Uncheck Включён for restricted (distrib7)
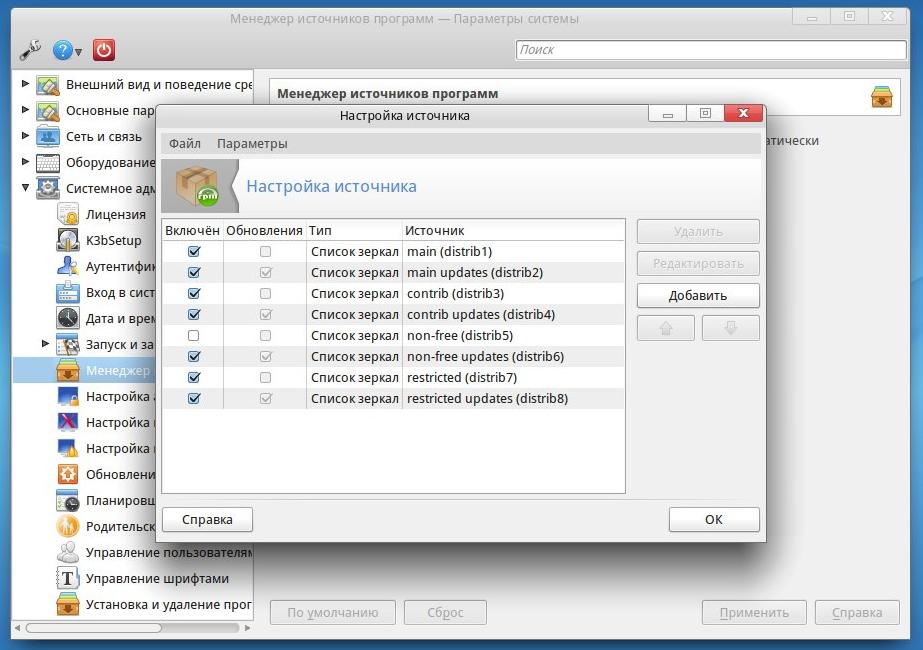Viewport: 923px width, 650px height. click(194, 377)
